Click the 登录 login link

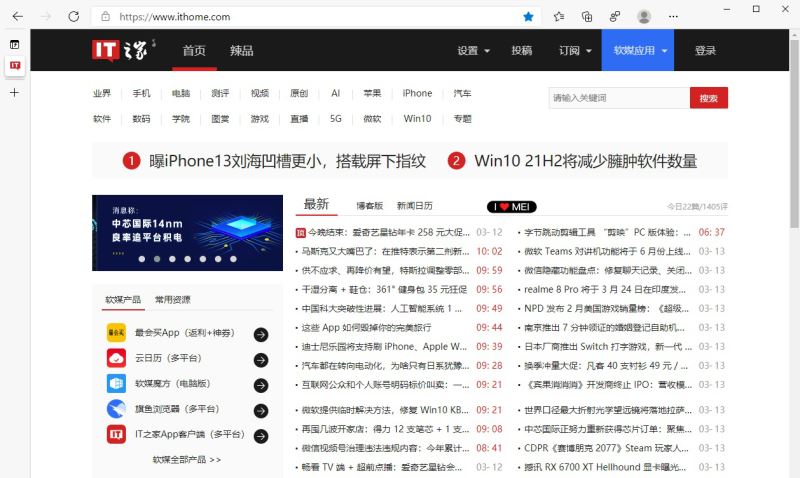[x=705, y=51]
